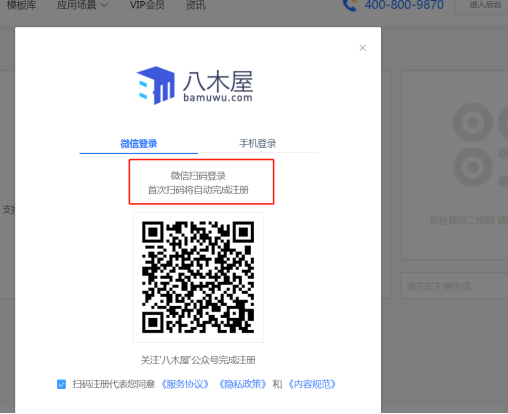508x414 pixels.
Task: Click the background QR preview placeholder graphic
Action: (x=480, y=145)
